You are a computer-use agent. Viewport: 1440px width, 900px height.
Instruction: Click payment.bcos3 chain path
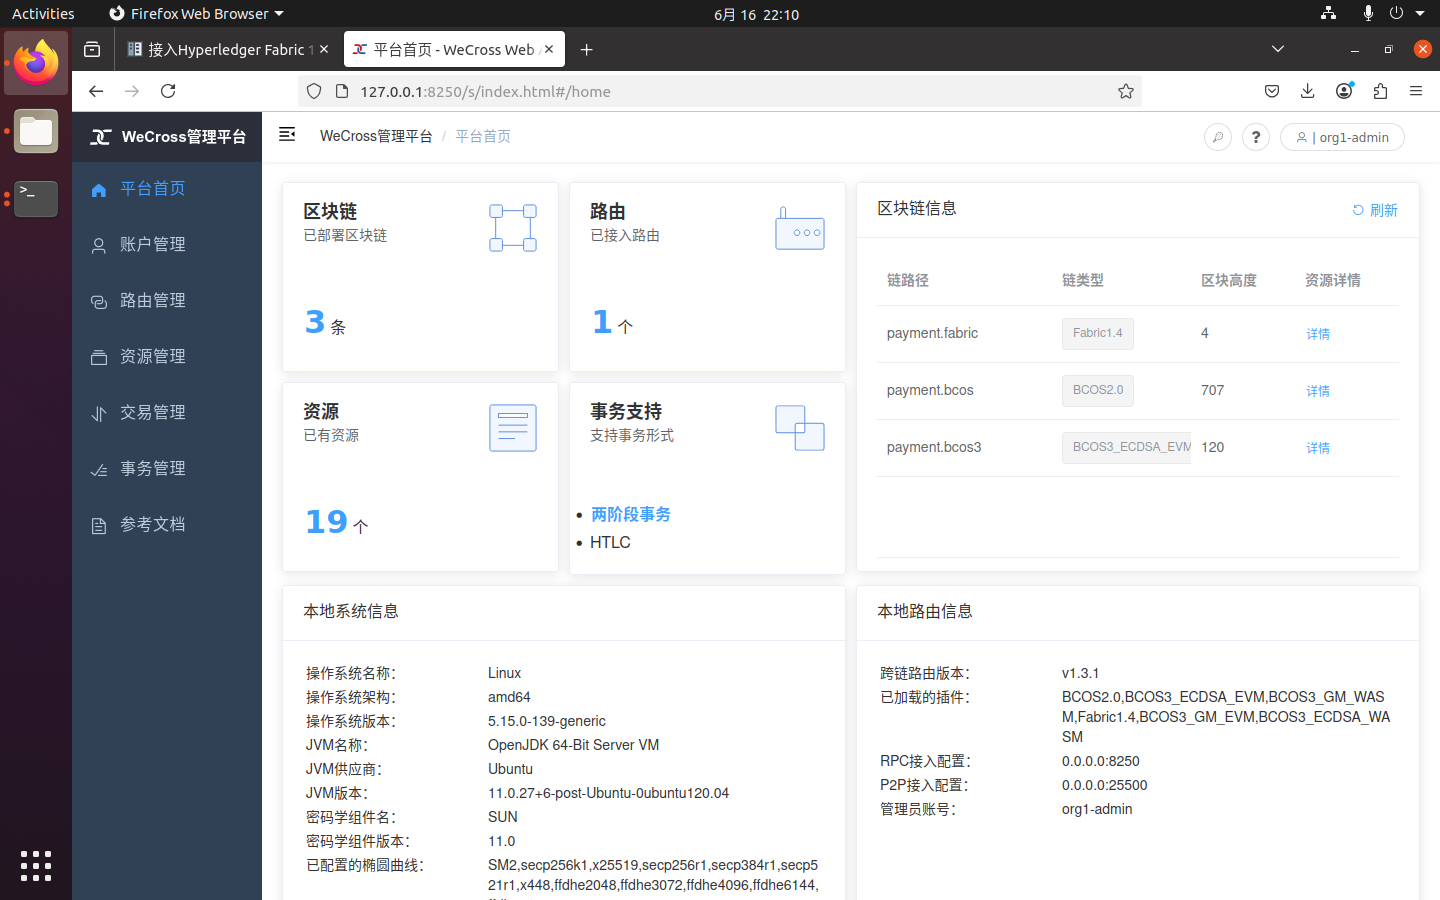[934, 447]
